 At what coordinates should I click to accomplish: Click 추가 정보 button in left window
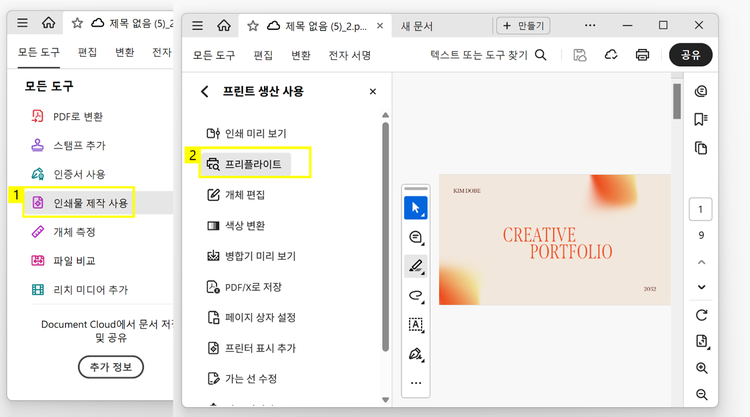pos(110,367)
